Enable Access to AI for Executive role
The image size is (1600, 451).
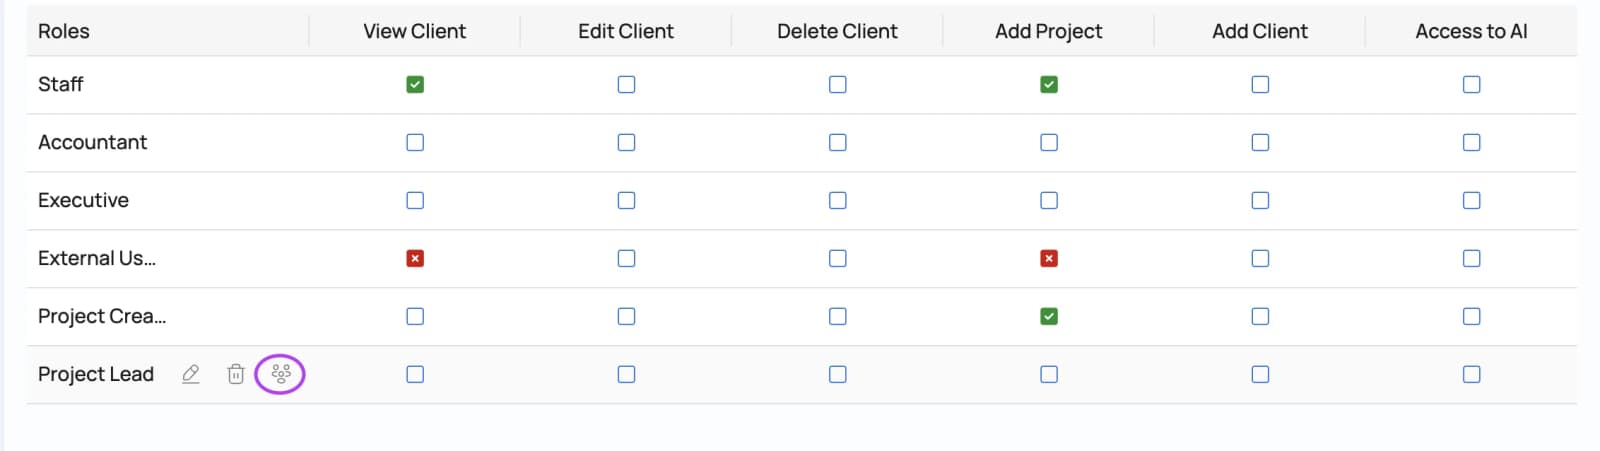pos(1471,200)
